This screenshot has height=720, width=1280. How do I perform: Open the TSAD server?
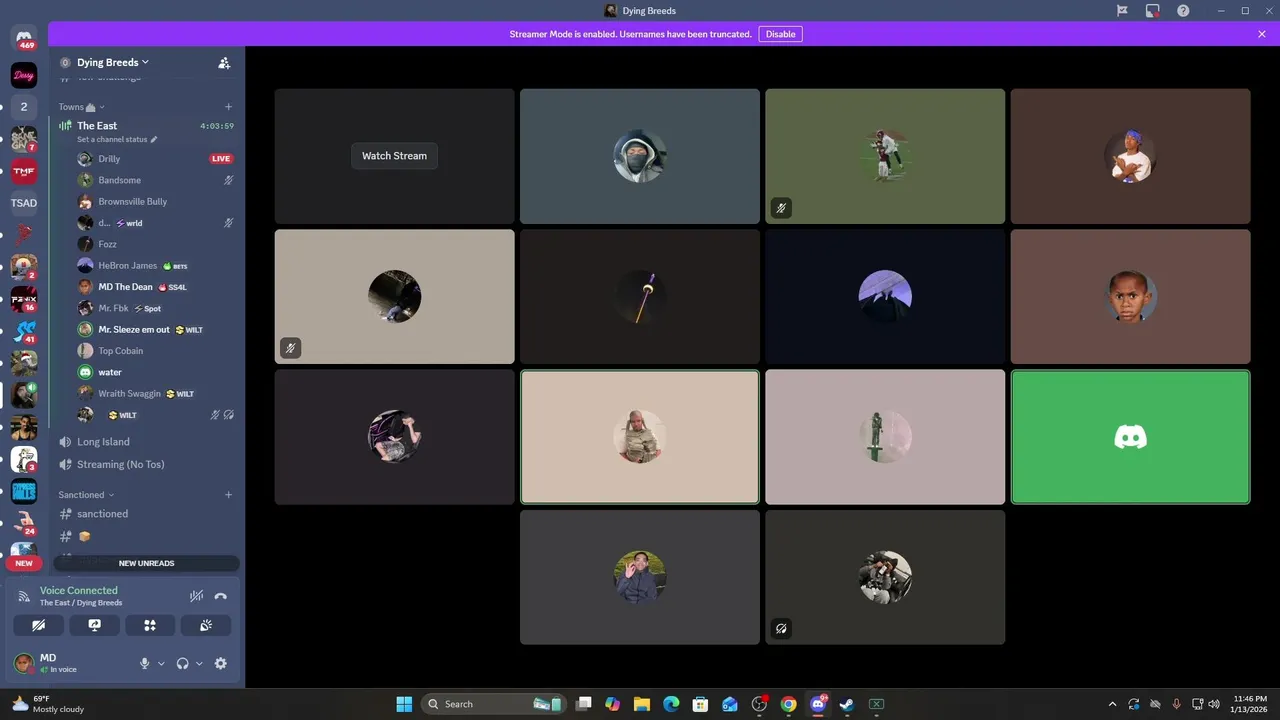click(x=24, y=203)
